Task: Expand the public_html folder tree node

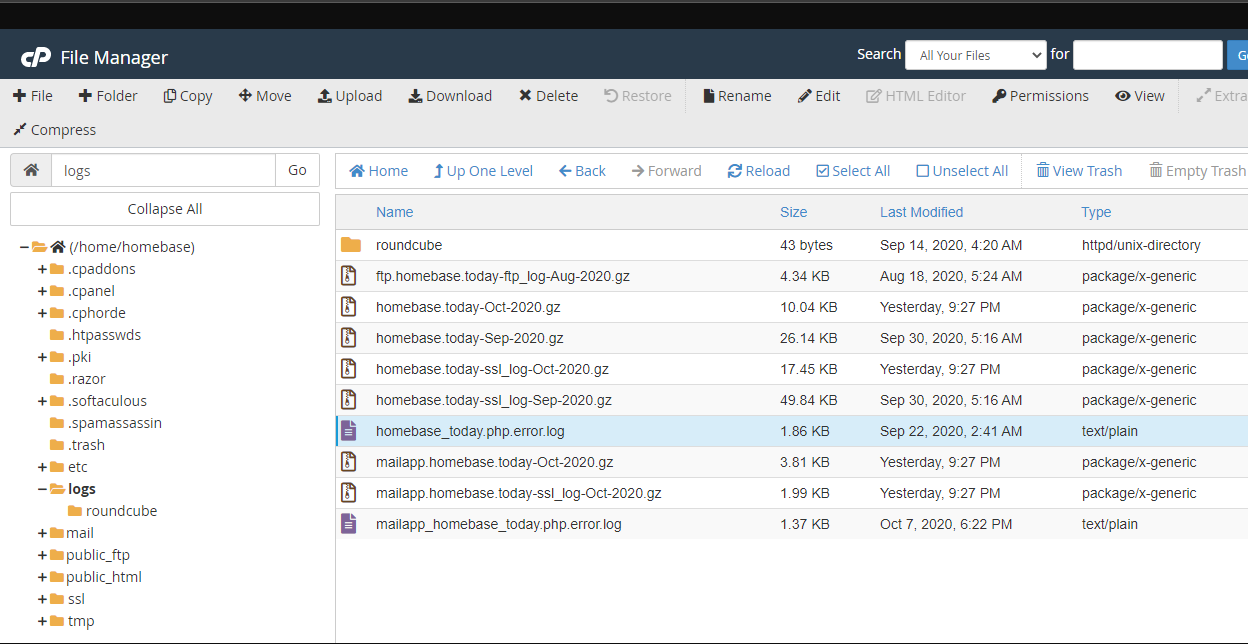Action: click(42, 577)
